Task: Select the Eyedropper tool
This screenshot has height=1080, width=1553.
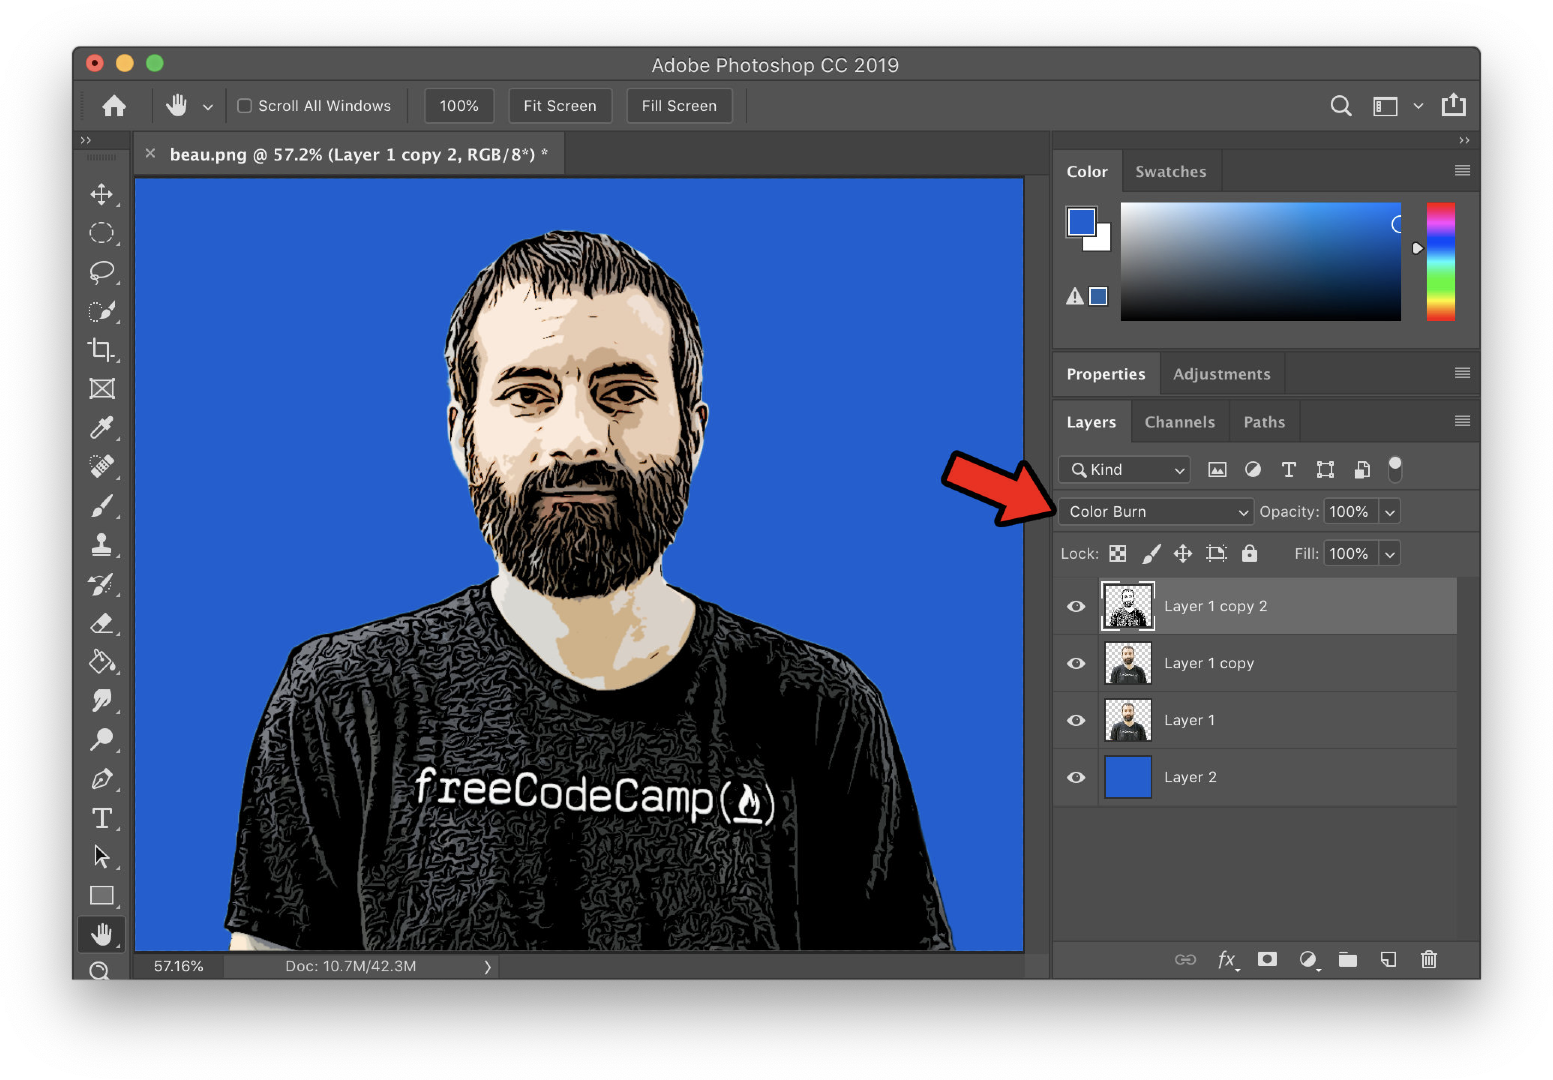Action: (101, 428)
